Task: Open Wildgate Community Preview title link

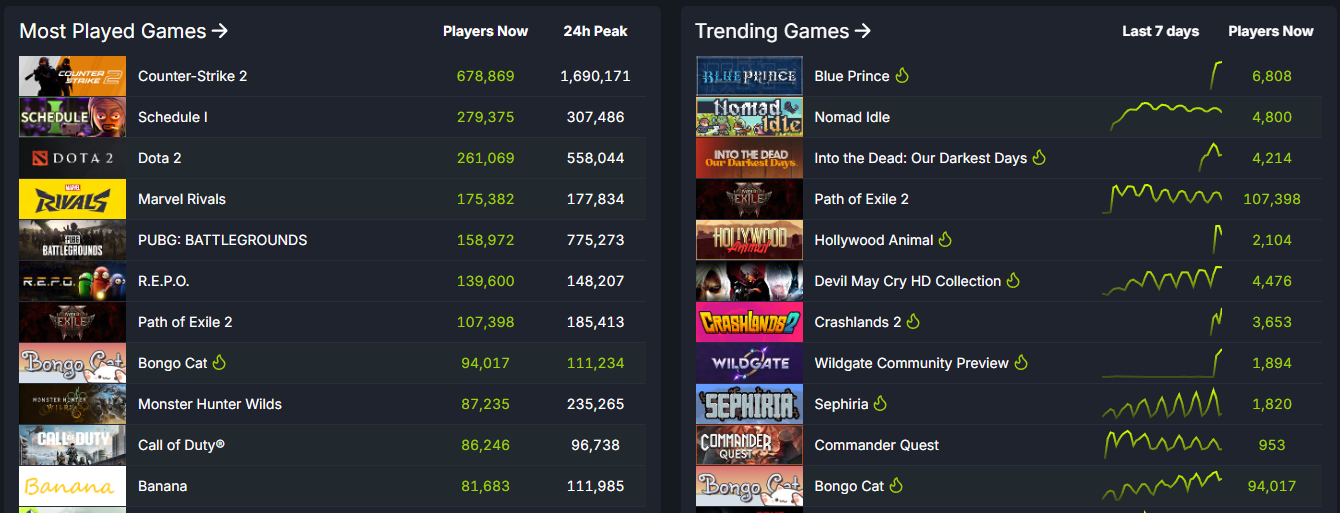Action: click(x=912, y=363)
